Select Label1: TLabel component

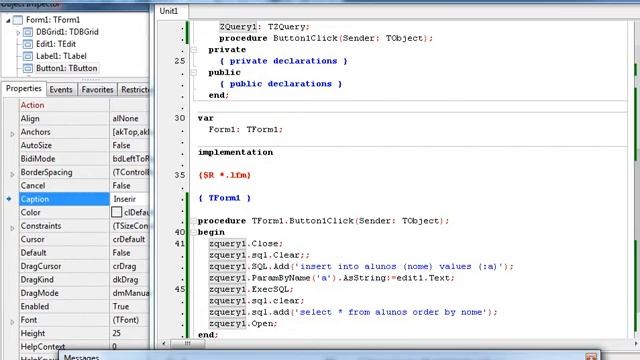(61, 56)
